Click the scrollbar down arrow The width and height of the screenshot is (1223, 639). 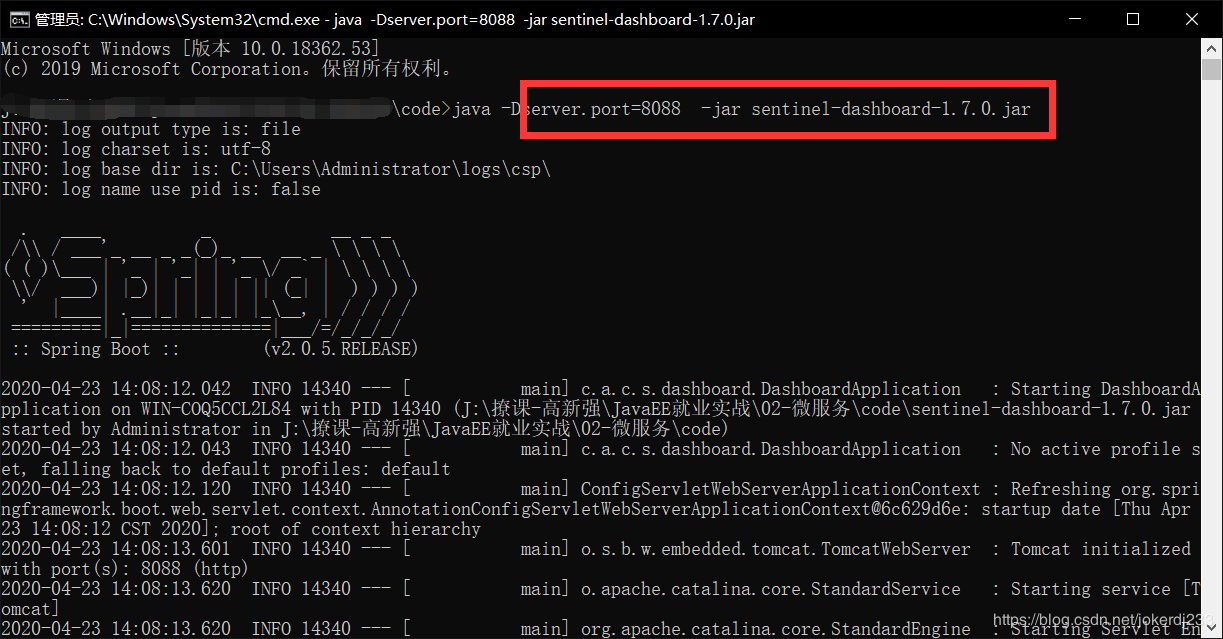point(1212,628)
